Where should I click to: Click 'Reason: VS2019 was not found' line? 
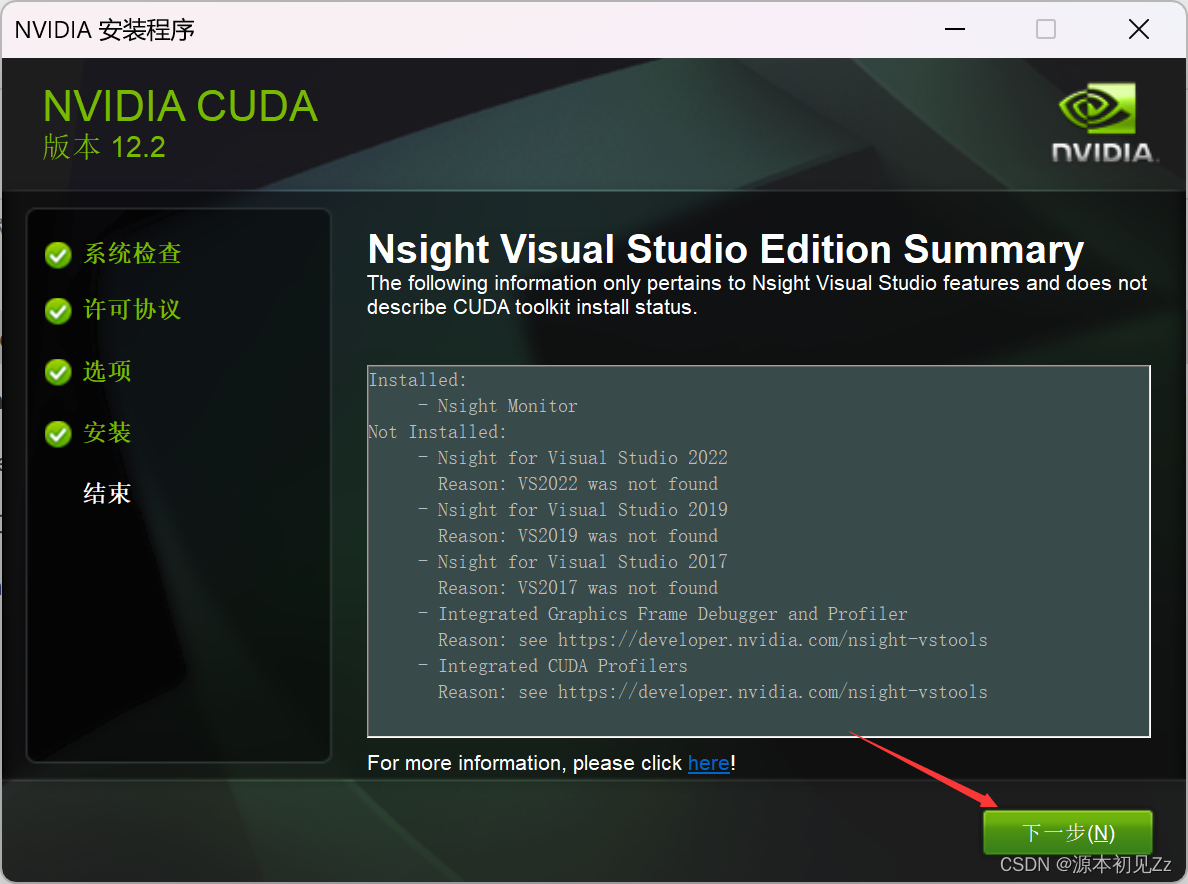pyautogui.click(x=577, y=536)
